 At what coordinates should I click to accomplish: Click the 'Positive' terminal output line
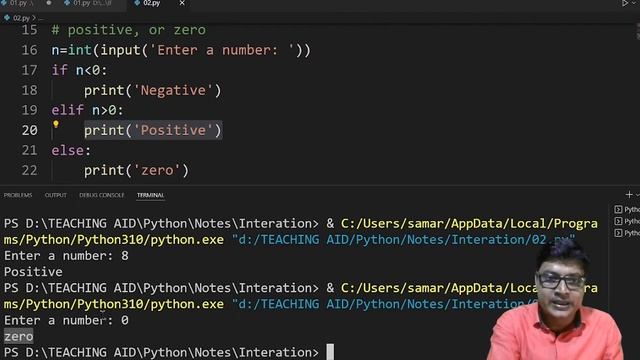pyautogui.click(x=33, y=272)
